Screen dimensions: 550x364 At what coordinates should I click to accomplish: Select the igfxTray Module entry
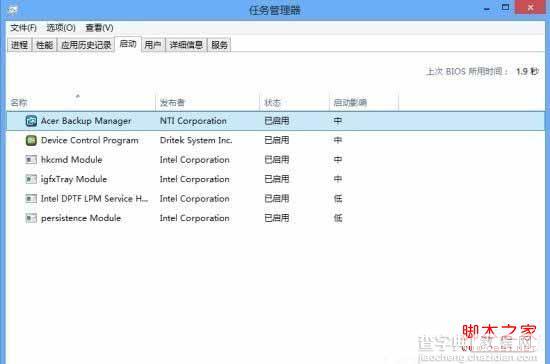[x=74, y=179]
